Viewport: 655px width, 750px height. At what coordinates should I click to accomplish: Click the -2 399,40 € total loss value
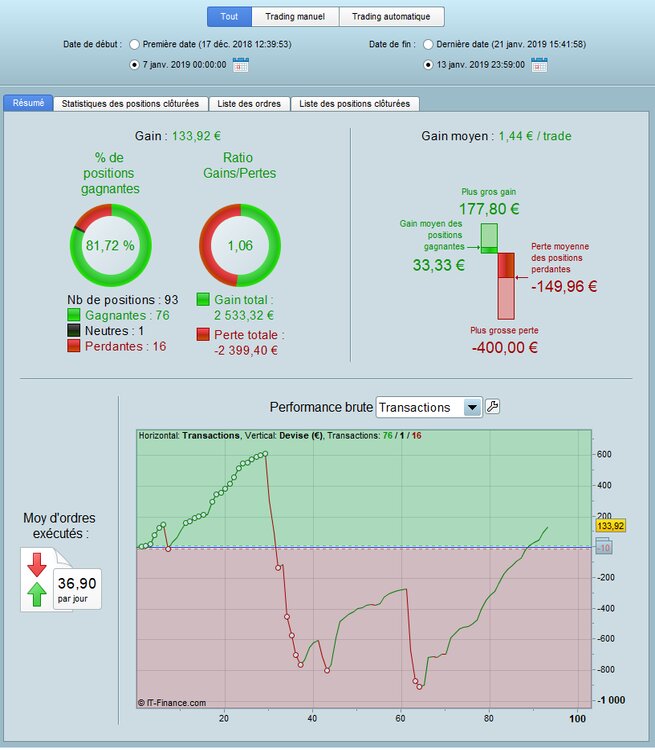[246, 350]
